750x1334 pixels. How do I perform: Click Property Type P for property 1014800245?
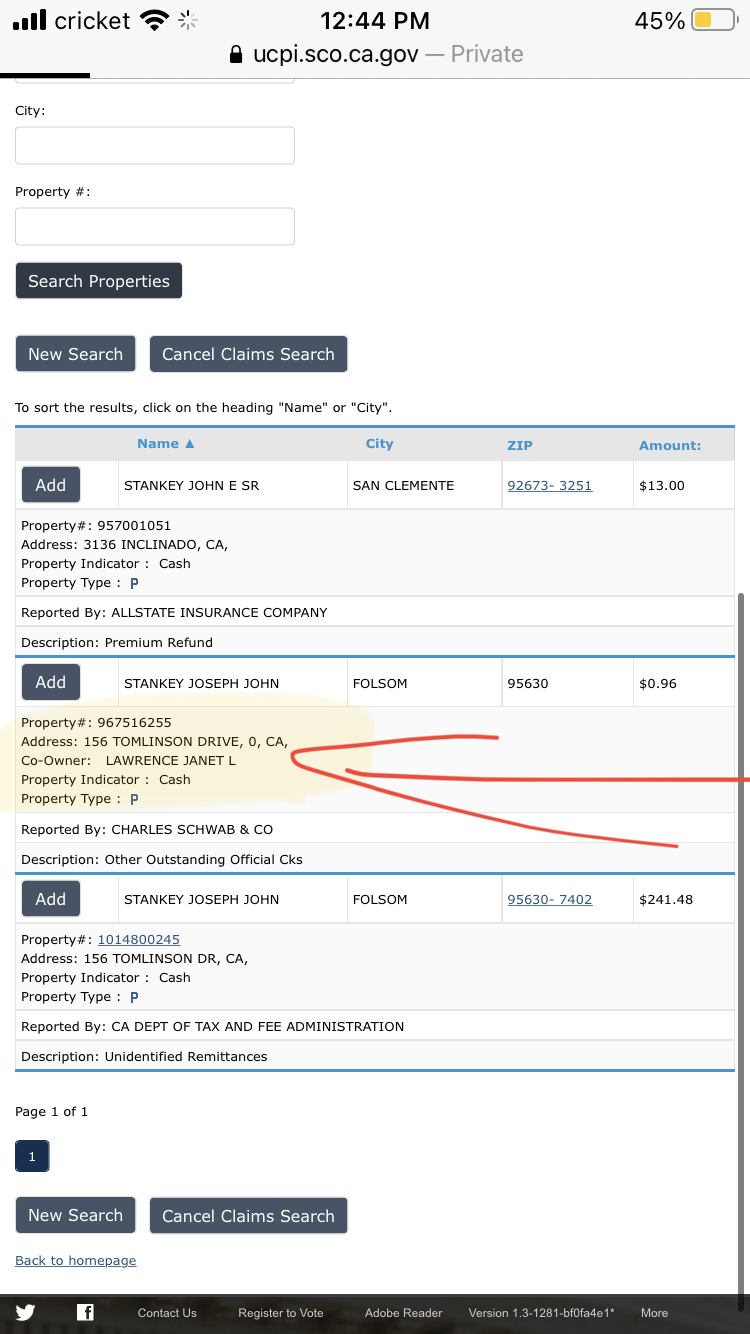[x=134, y=997]
